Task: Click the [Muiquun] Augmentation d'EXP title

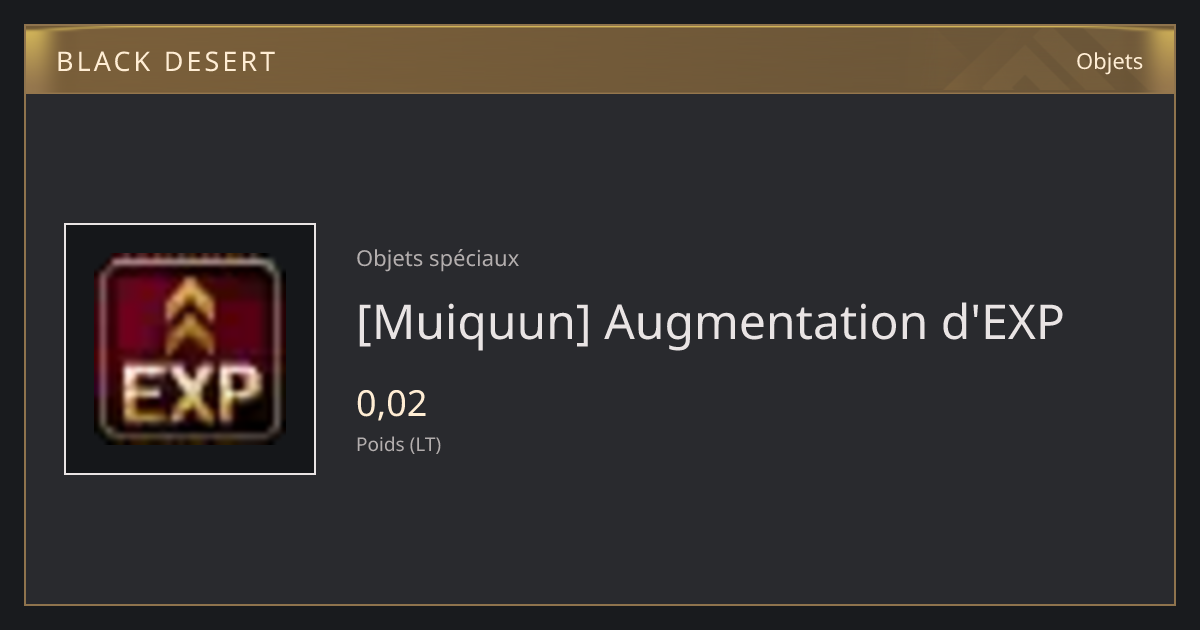Action: tap(710, 323)
